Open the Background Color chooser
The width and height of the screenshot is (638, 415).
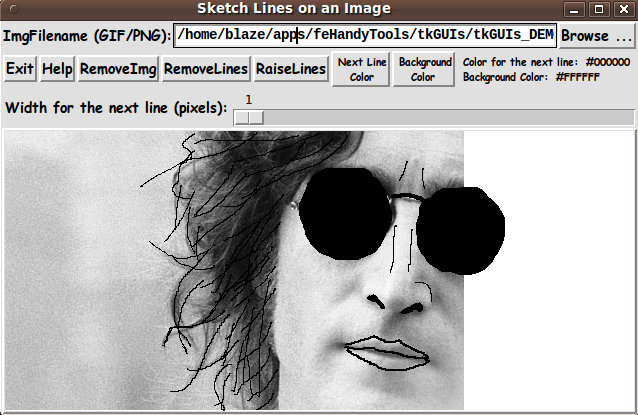click(x=424, y=69)
